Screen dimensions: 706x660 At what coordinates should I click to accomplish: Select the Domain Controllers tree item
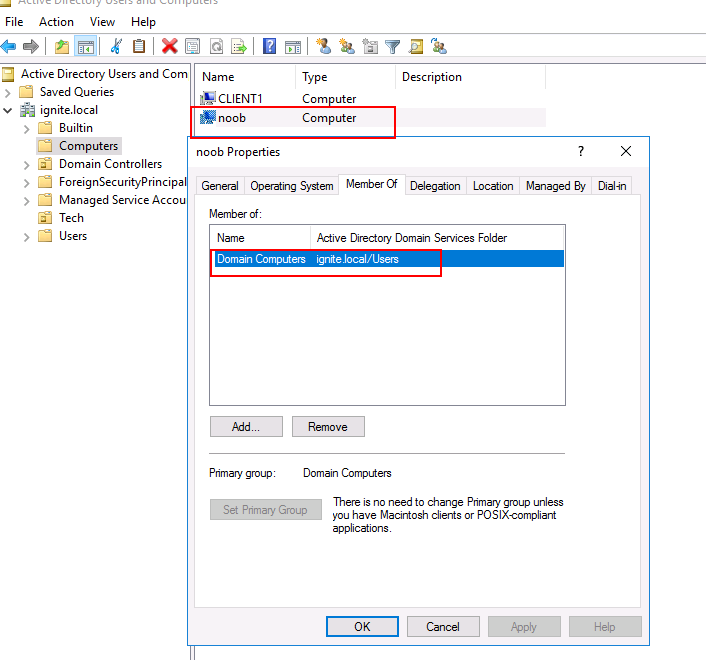(x=110, y=164)
